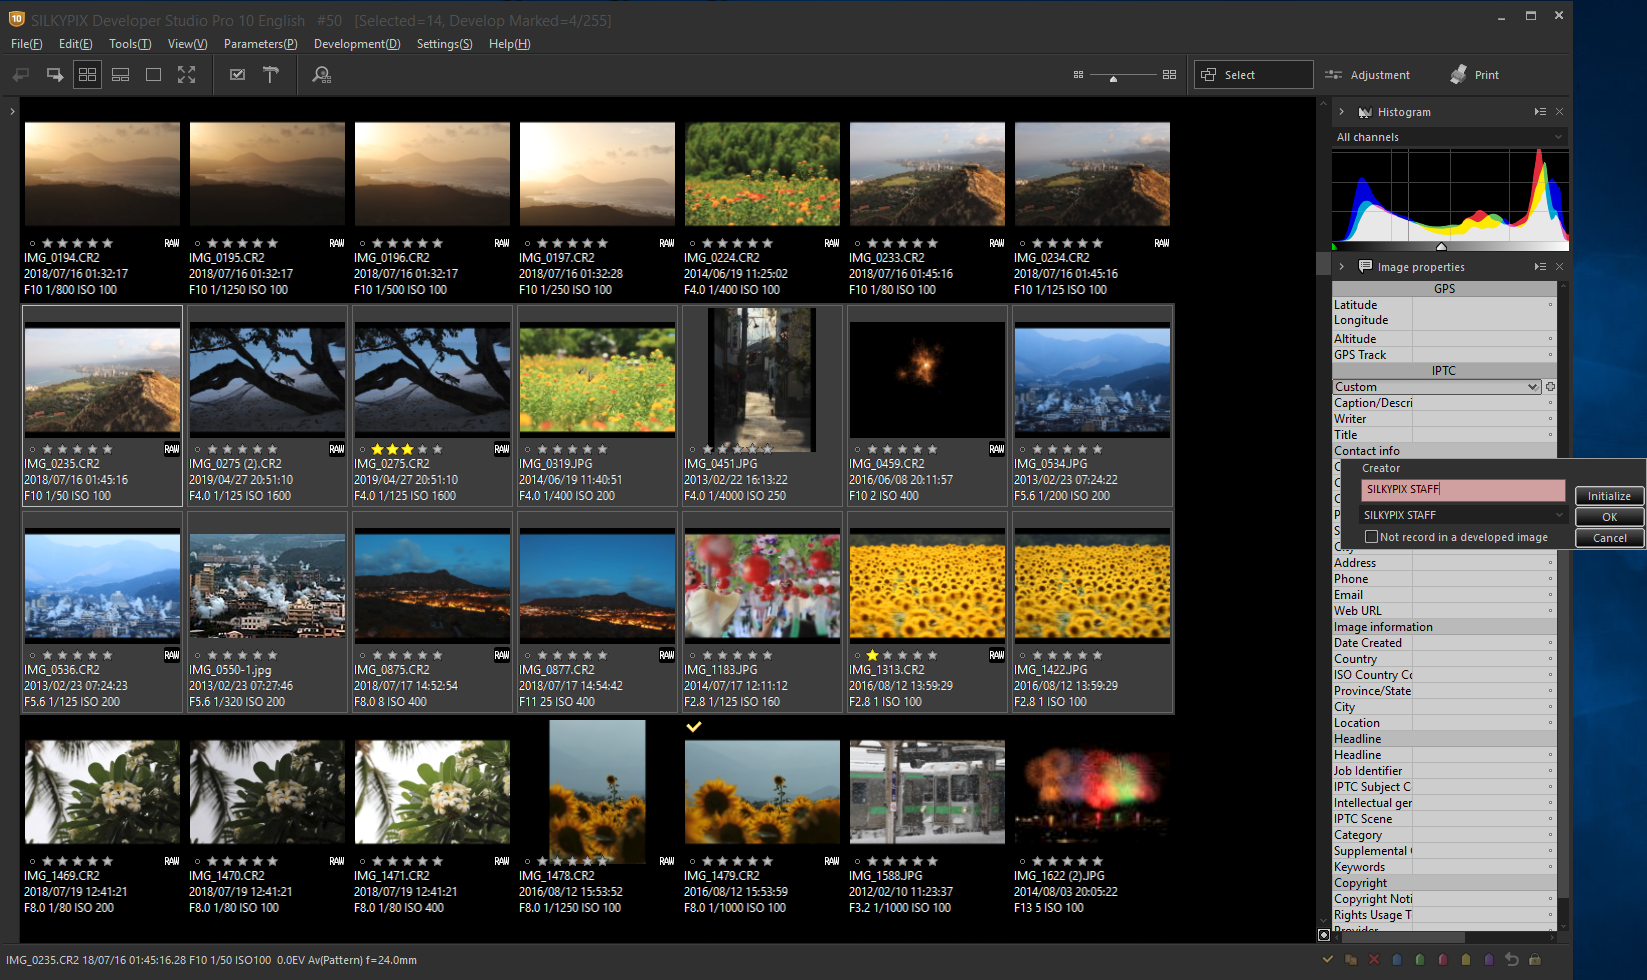Open full screen preview mode icon

tap(186, 75)
